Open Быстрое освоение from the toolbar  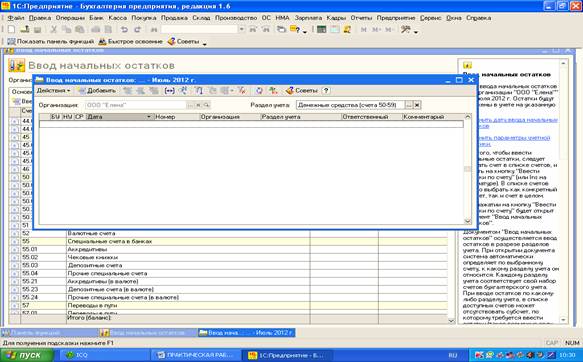(130, 42)
